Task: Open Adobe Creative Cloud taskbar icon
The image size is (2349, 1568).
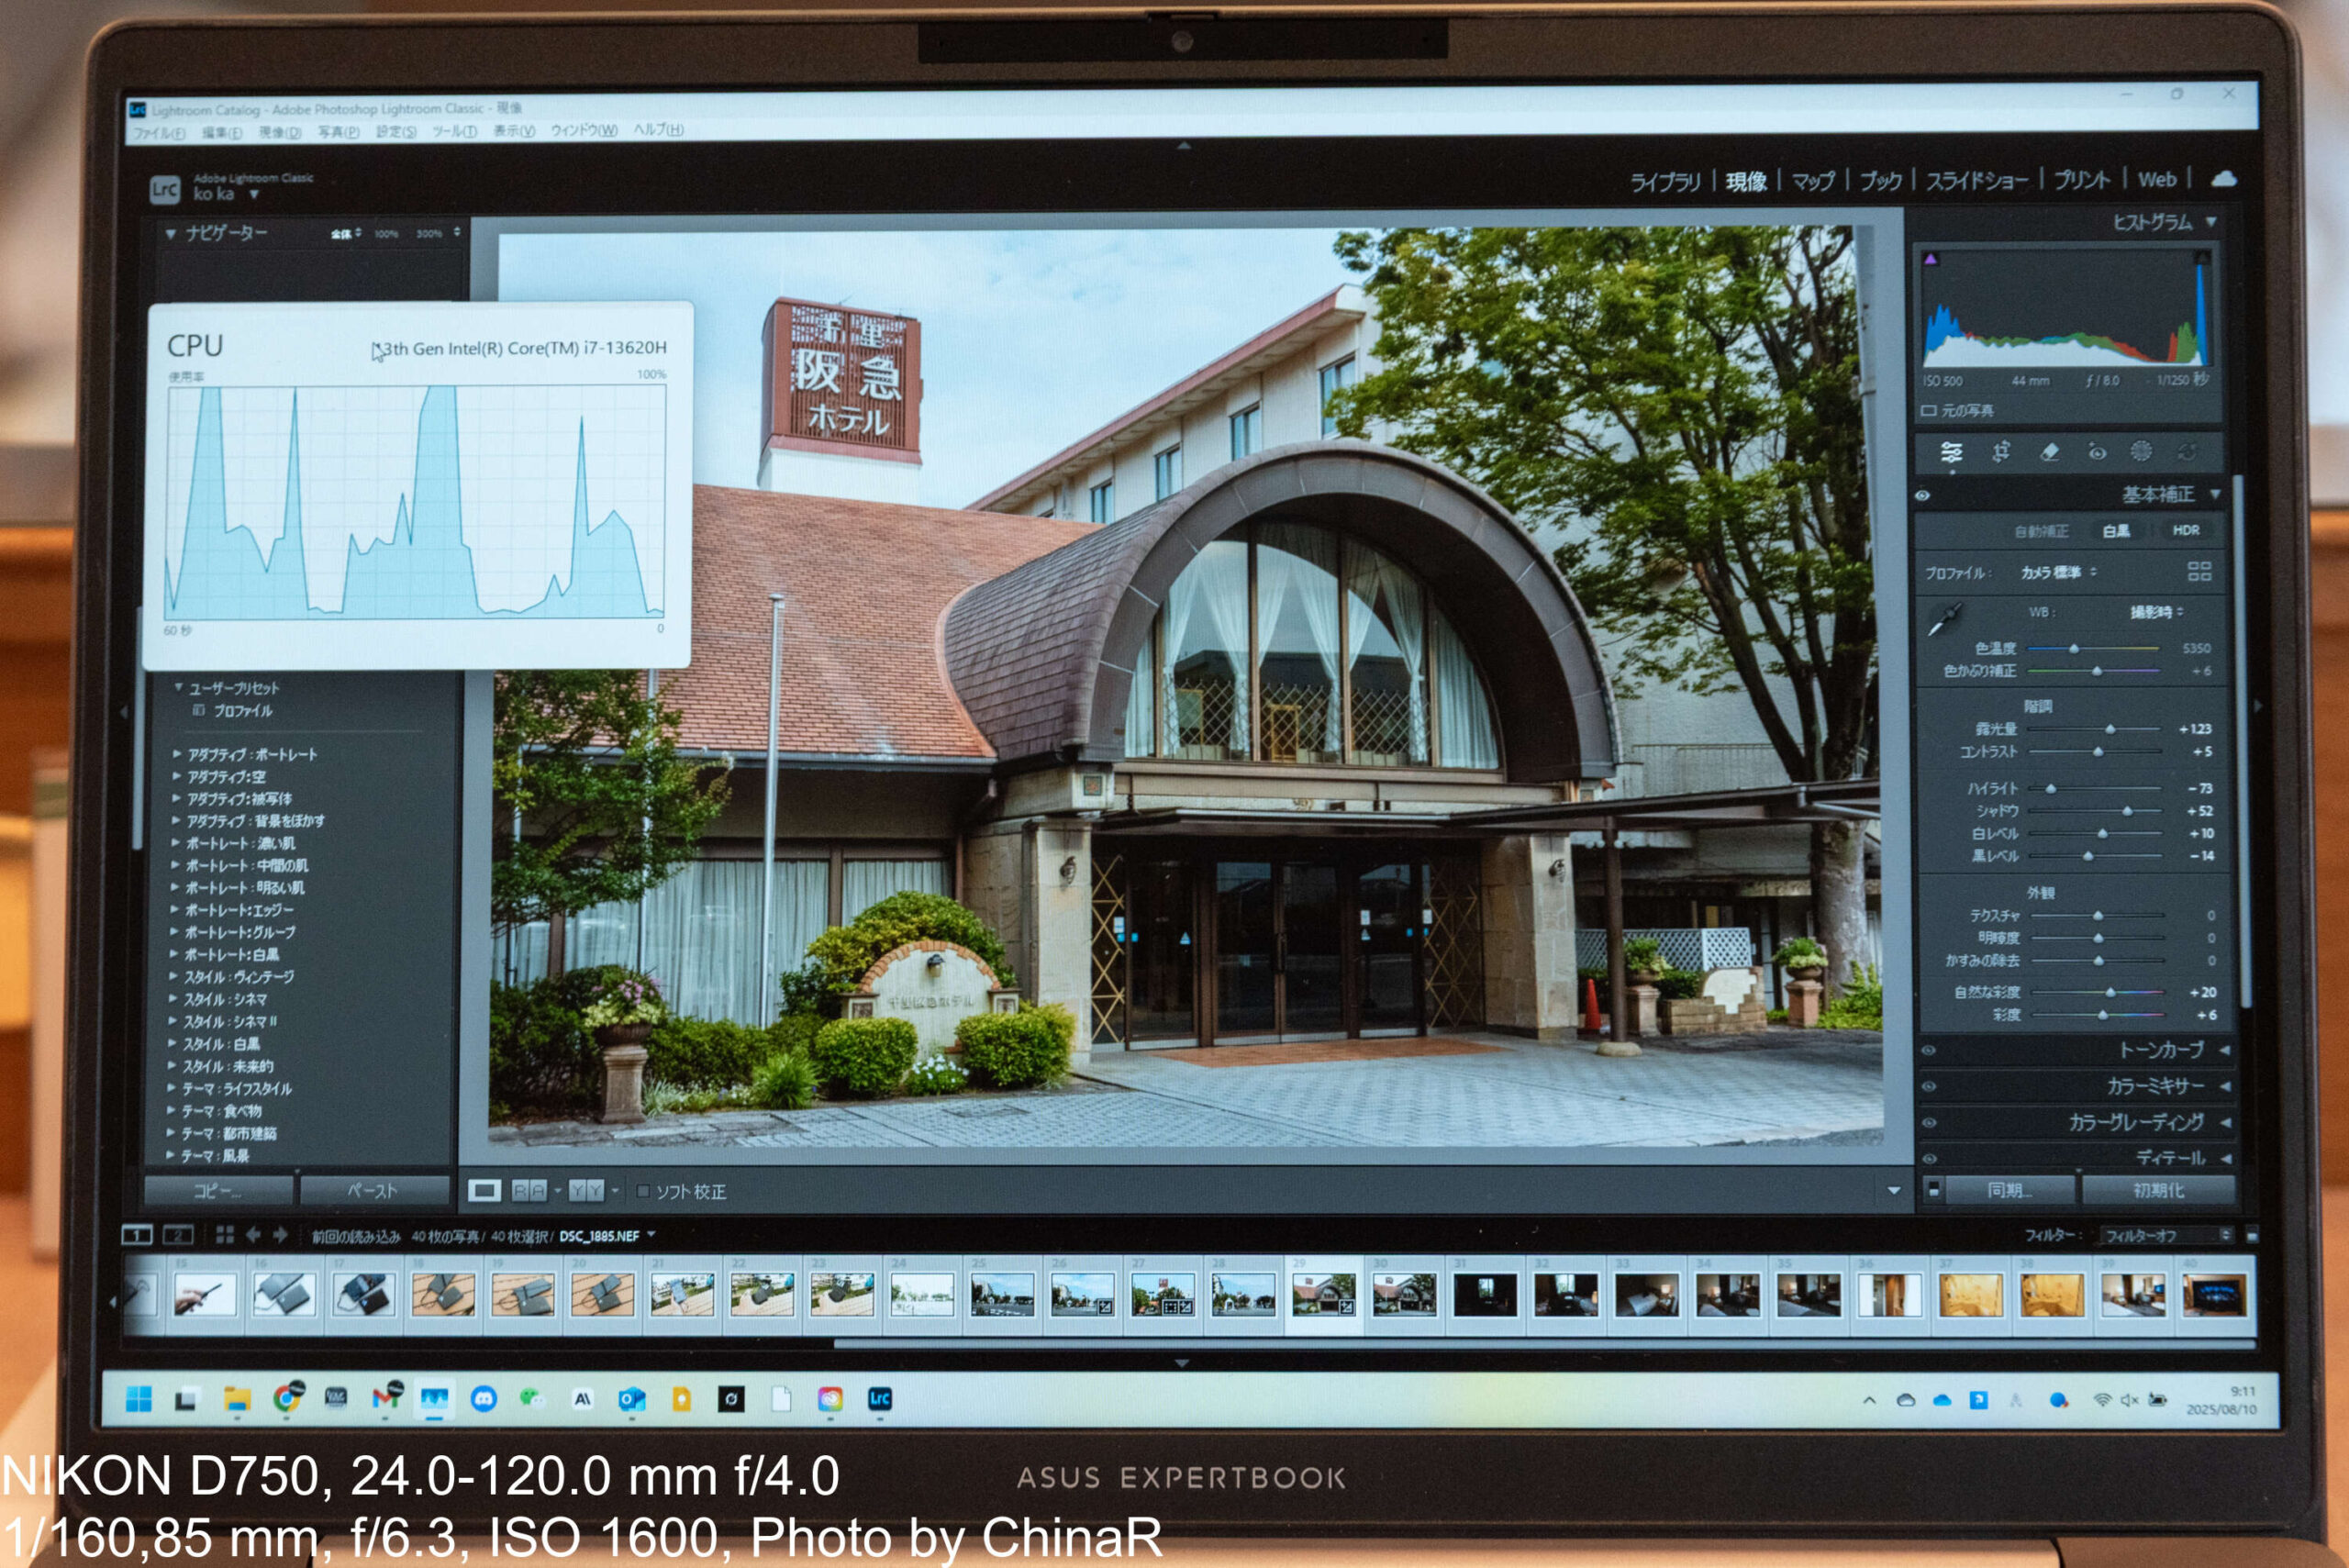Action: 830,1399
